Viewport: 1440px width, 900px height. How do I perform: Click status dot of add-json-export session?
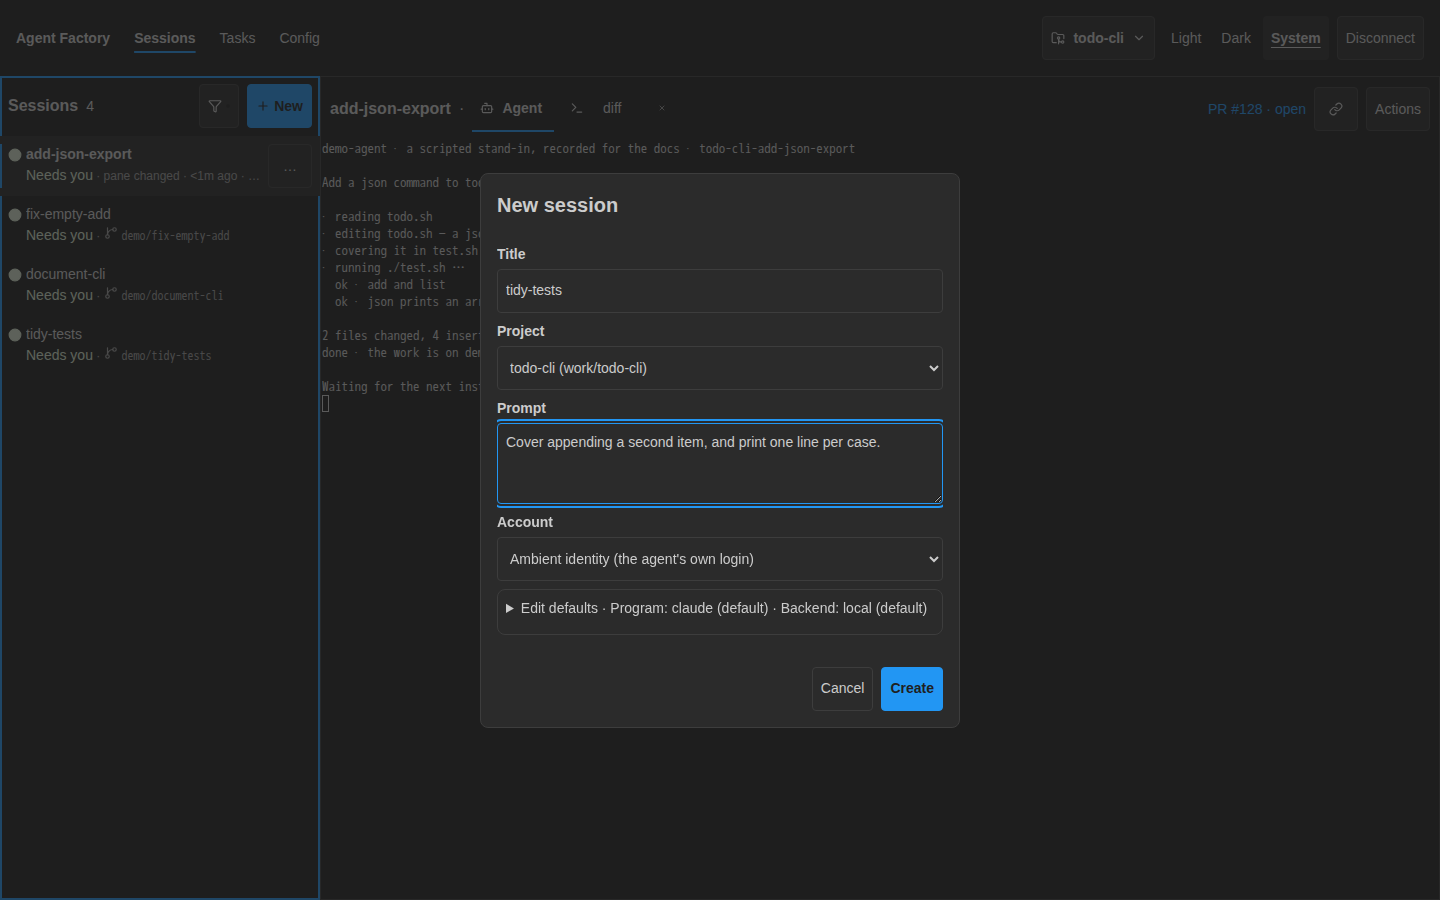tap(15, 155)
